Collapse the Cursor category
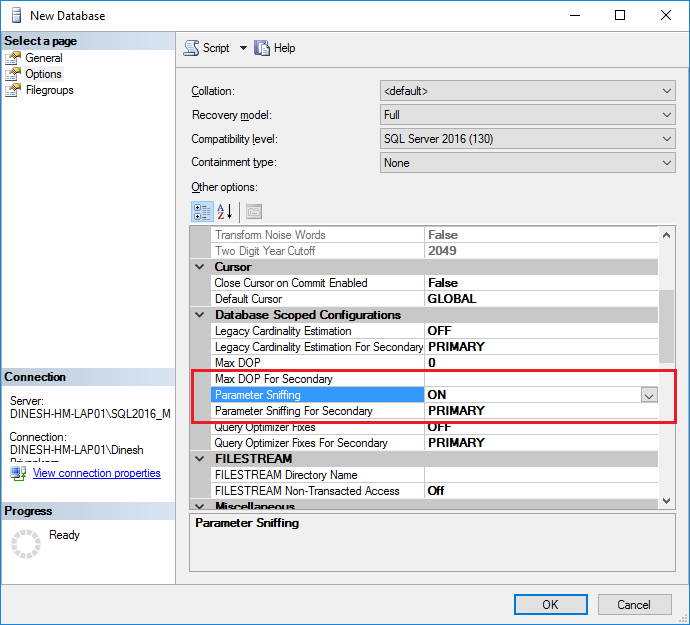 [200, 267]
